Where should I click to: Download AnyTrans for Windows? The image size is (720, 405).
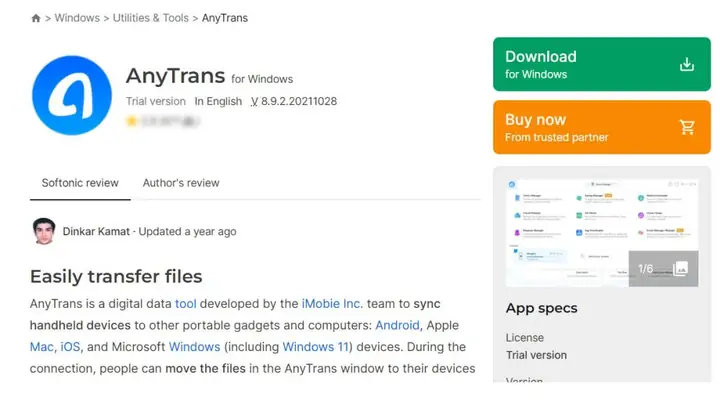pyautogui.click(x=602, y=64)
